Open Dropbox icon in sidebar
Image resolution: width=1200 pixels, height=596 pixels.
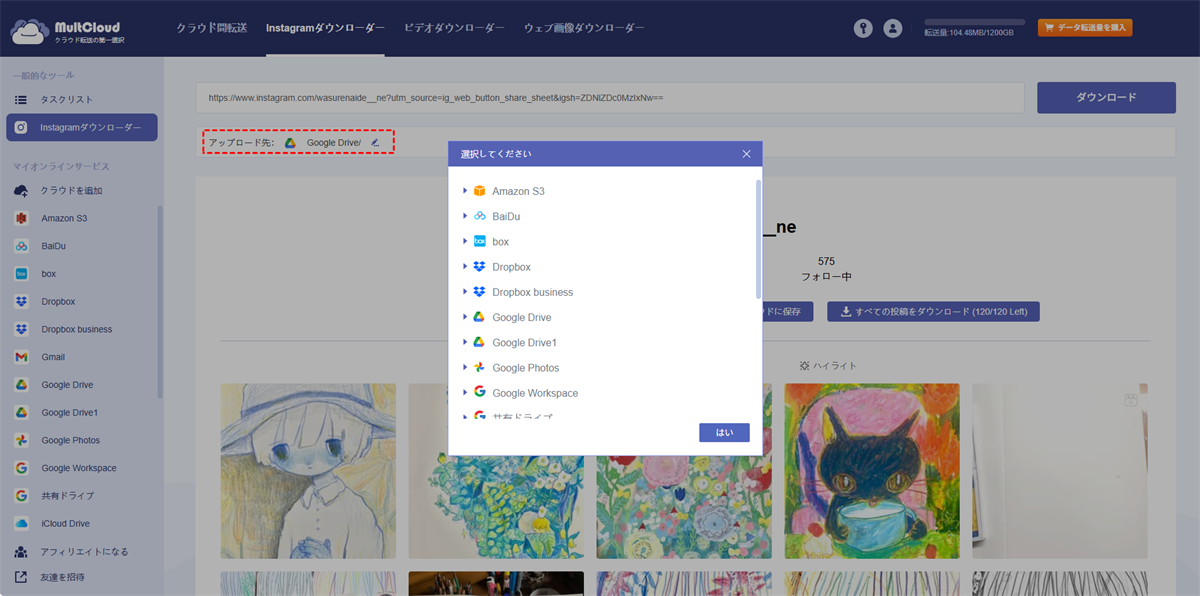[21, 301]
